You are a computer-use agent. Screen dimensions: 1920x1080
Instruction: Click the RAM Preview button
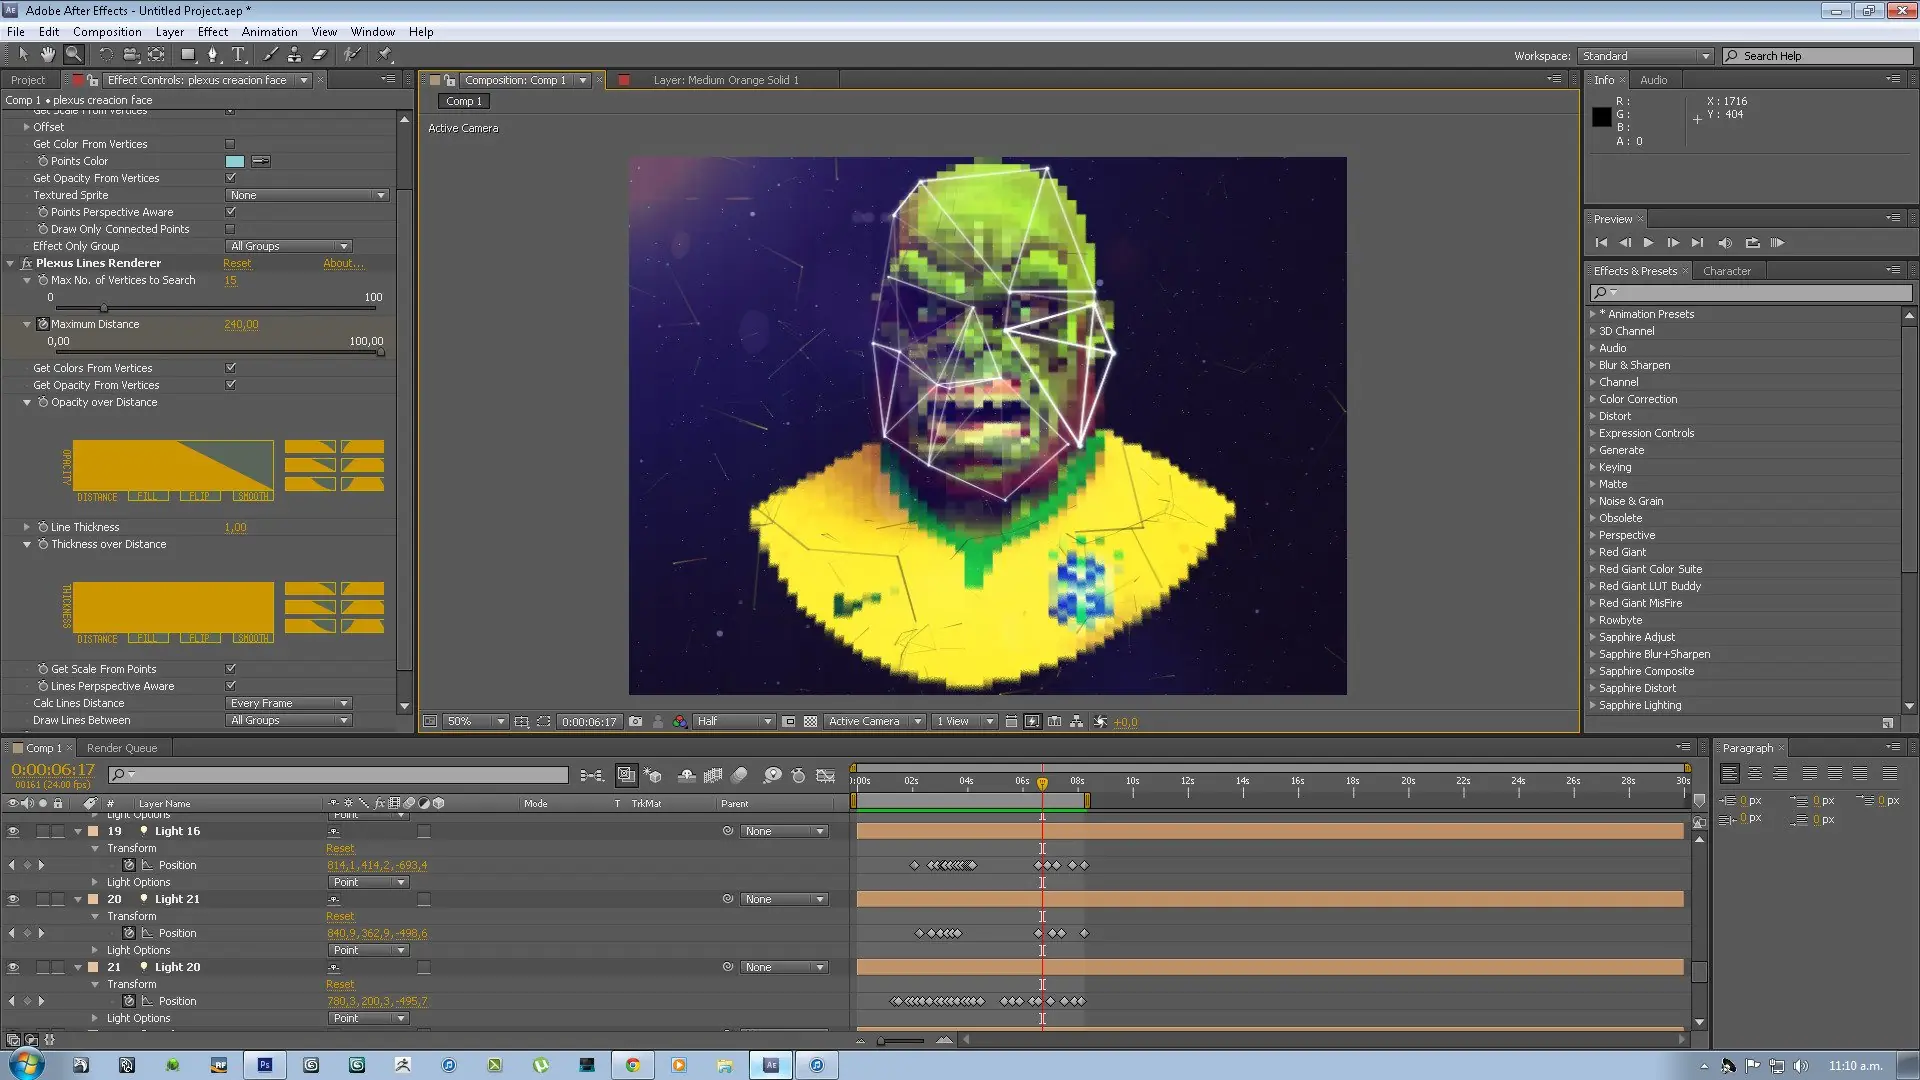coord(1777,243)
